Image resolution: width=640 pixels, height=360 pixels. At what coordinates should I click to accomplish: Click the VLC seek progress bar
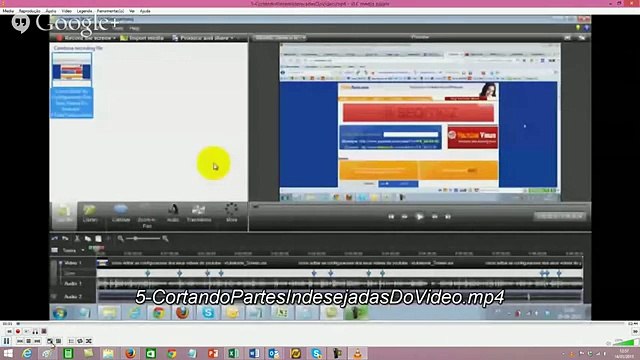321,324
